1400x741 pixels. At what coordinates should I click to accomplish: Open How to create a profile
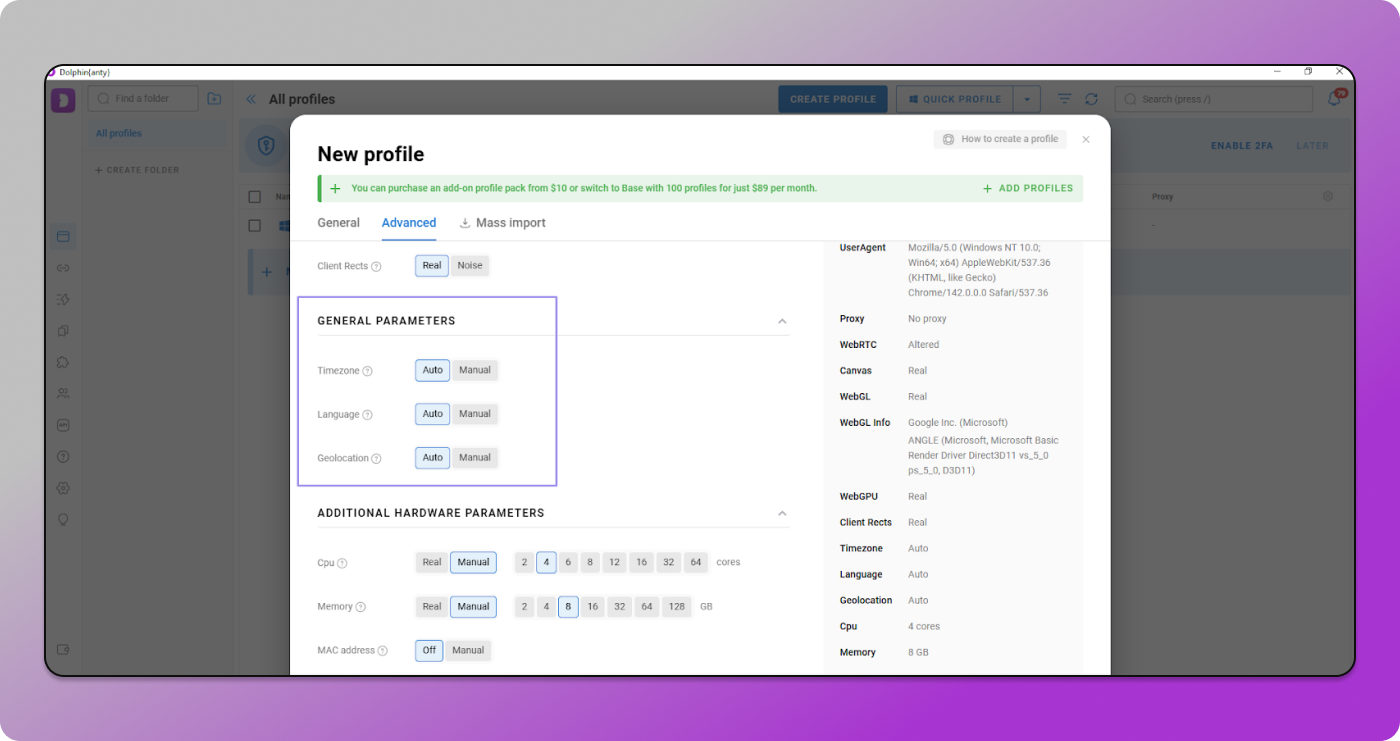(x=1000, y=139)
